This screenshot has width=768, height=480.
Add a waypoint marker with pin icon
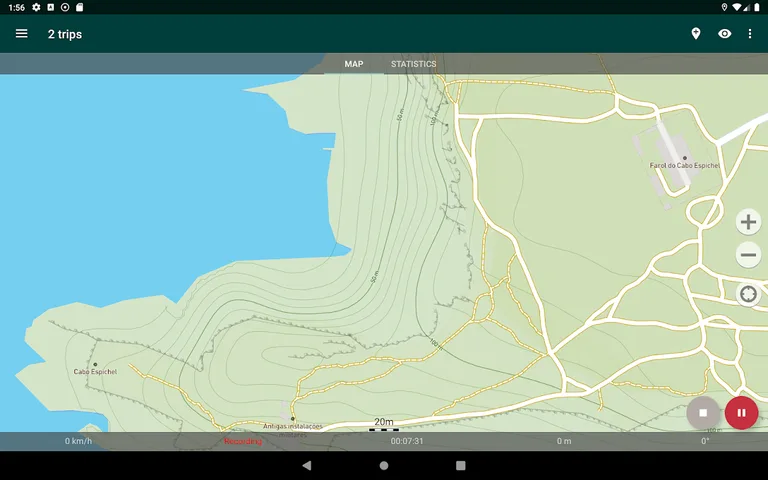pyautogui.click(x=696, y=34)
